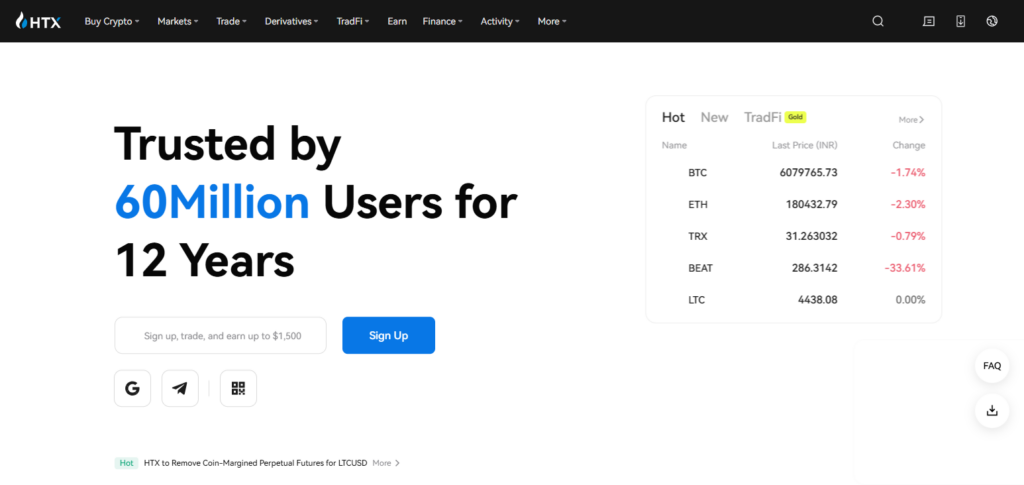Expand the Buy Crypto menu

click(x=112, y=22)
